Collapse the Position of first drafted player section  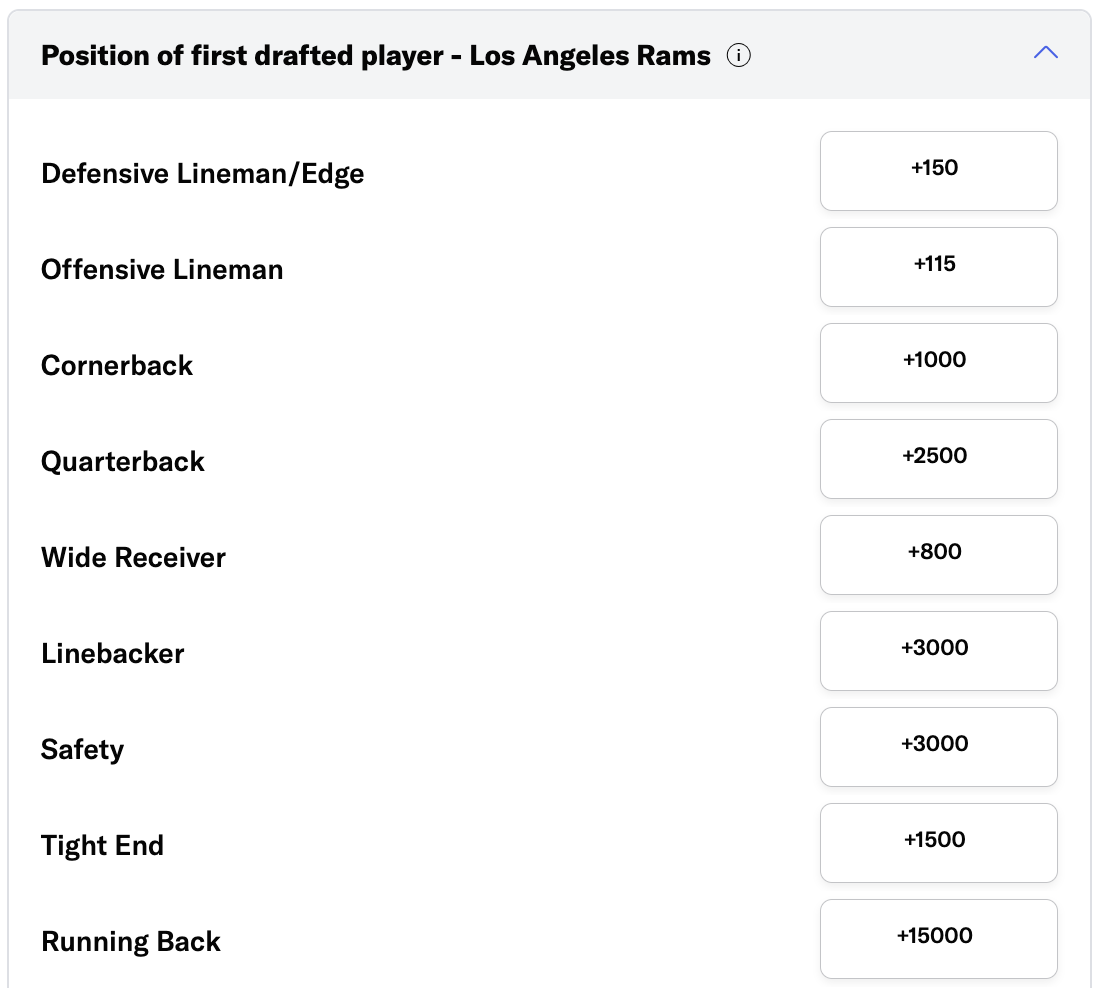point(1045,53)
